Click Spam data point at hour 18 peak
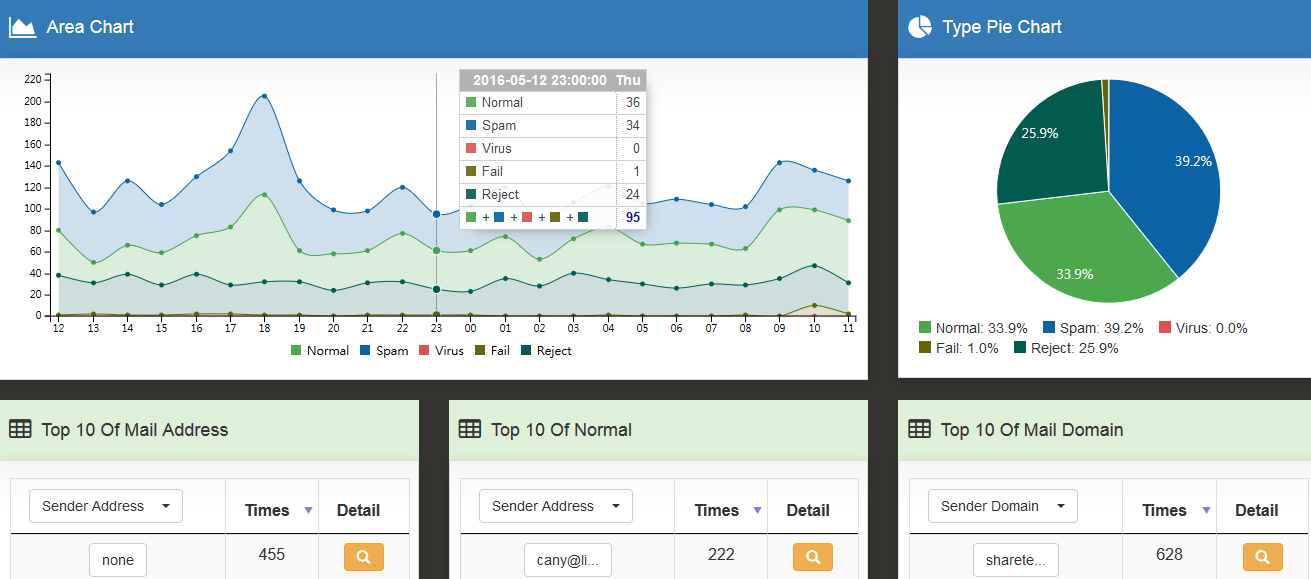The height and width of the screenshot is (579, 1311). (x=264, y=96)
